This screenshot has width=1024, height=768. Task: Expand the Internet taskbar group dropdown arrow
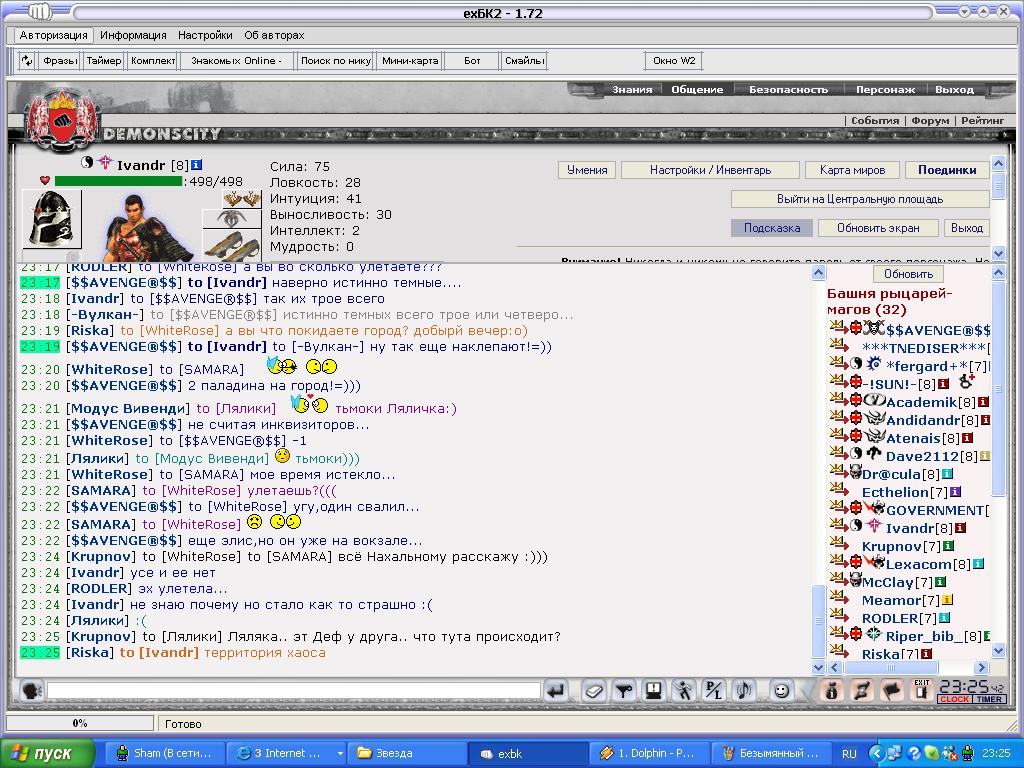340,753
